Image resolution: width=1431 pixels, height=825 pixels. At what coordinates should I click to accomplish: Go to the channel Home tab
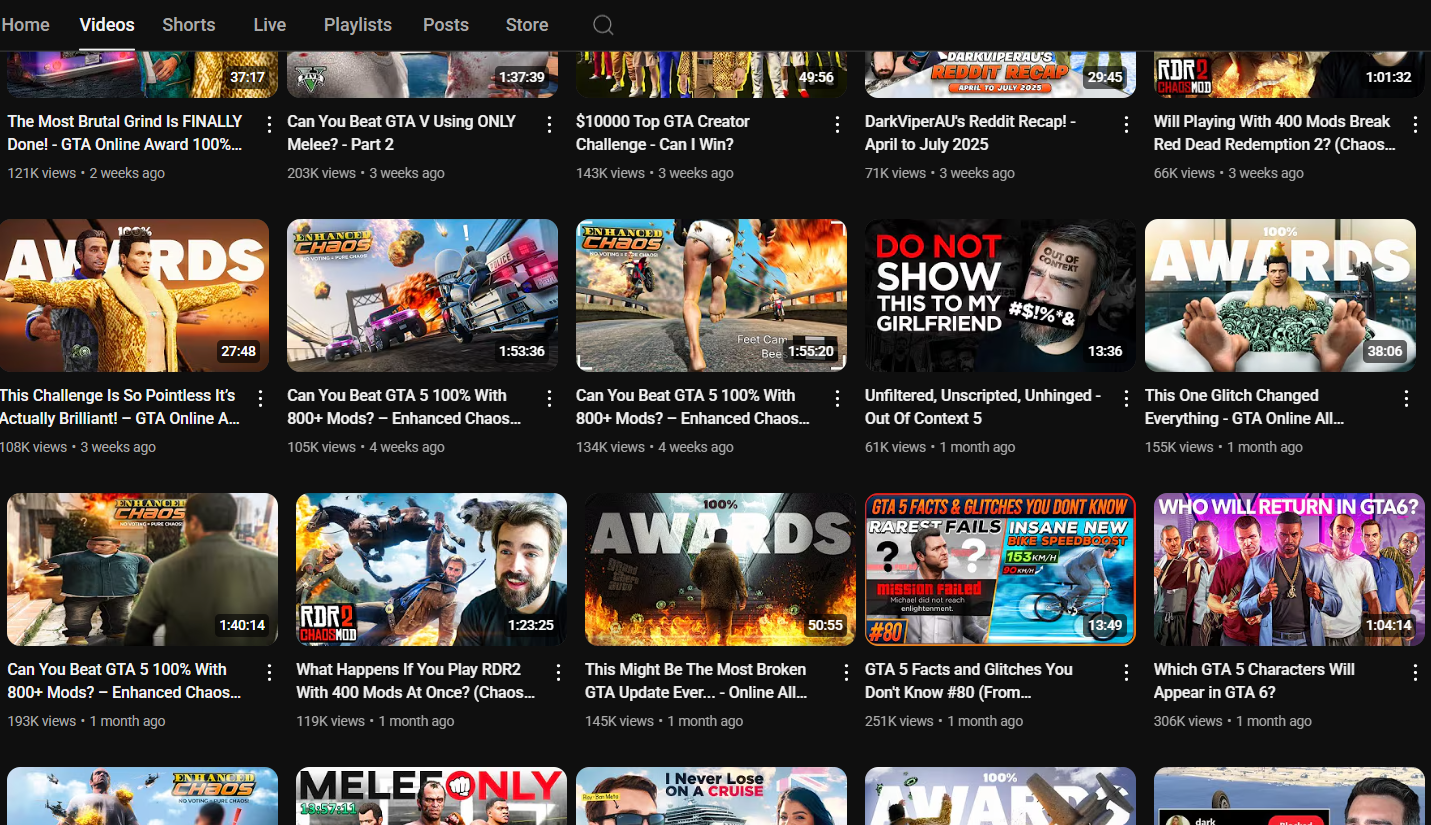point(25,25)
